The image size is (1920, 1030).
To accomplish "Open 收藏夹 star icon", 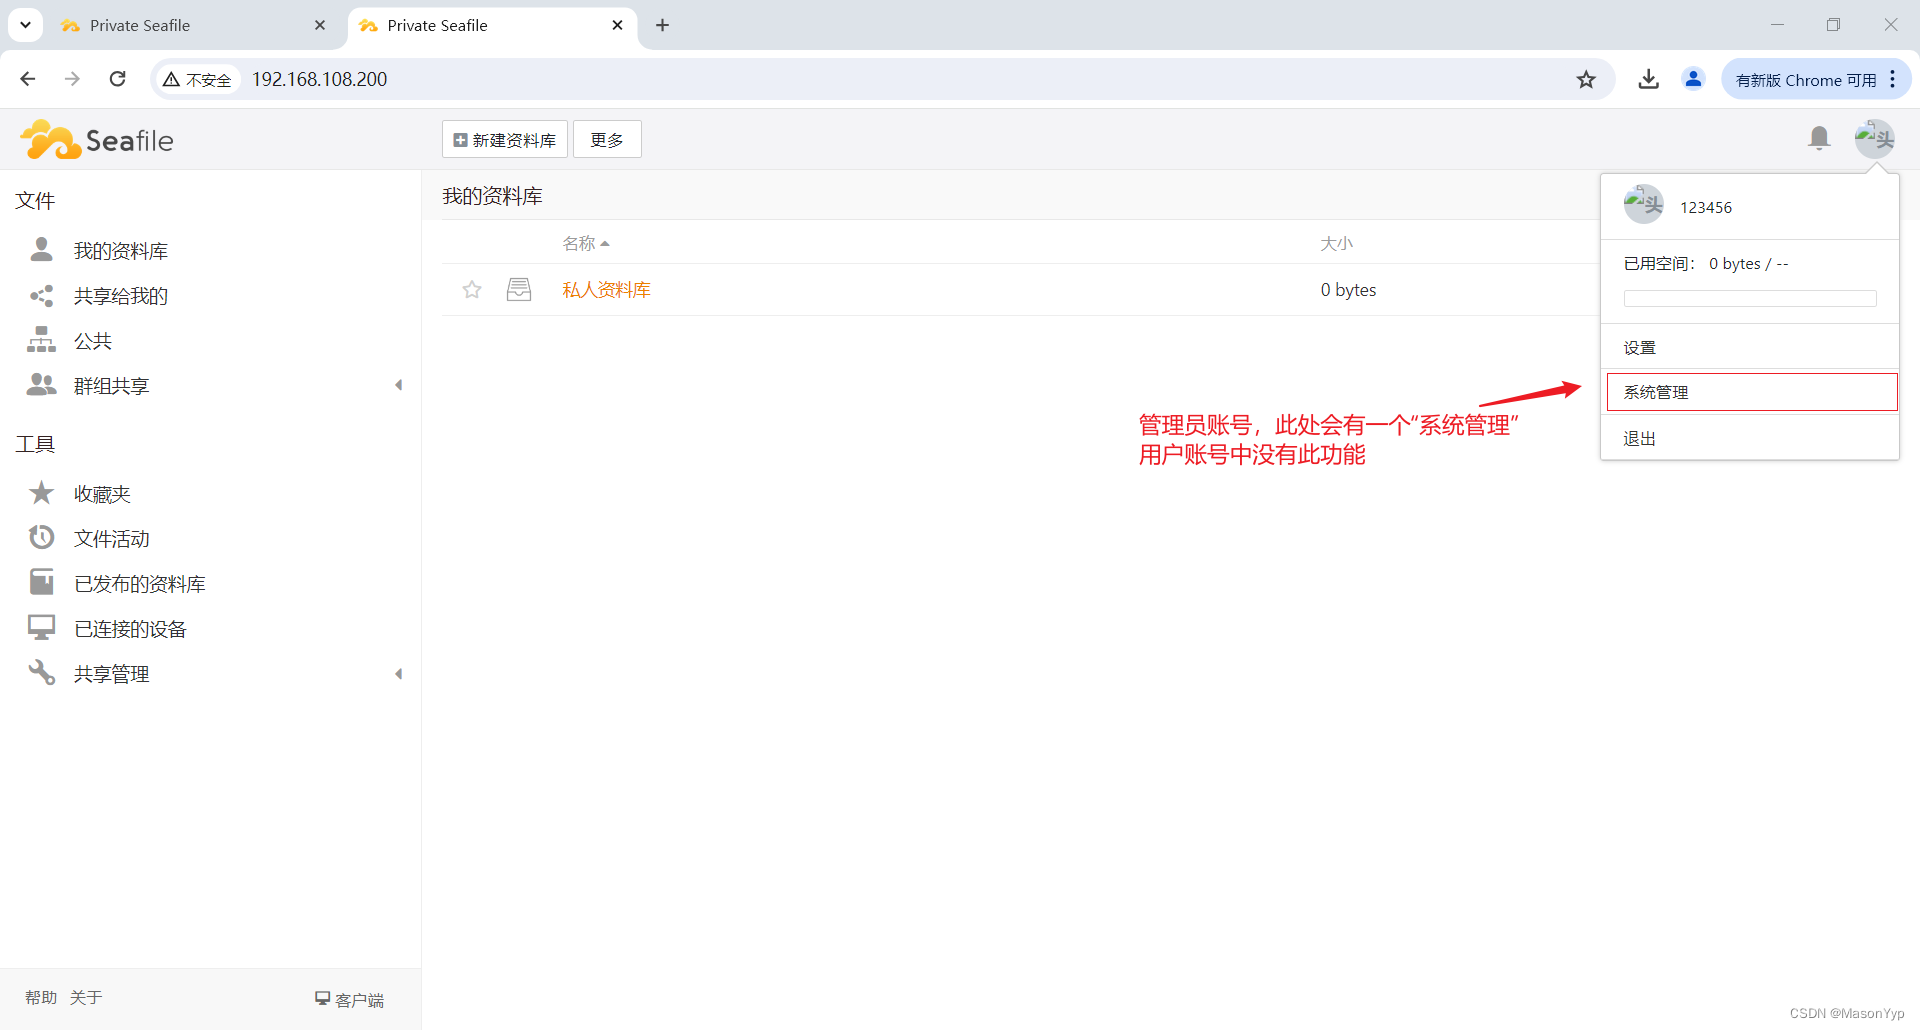I will click(x=41, y=493).
